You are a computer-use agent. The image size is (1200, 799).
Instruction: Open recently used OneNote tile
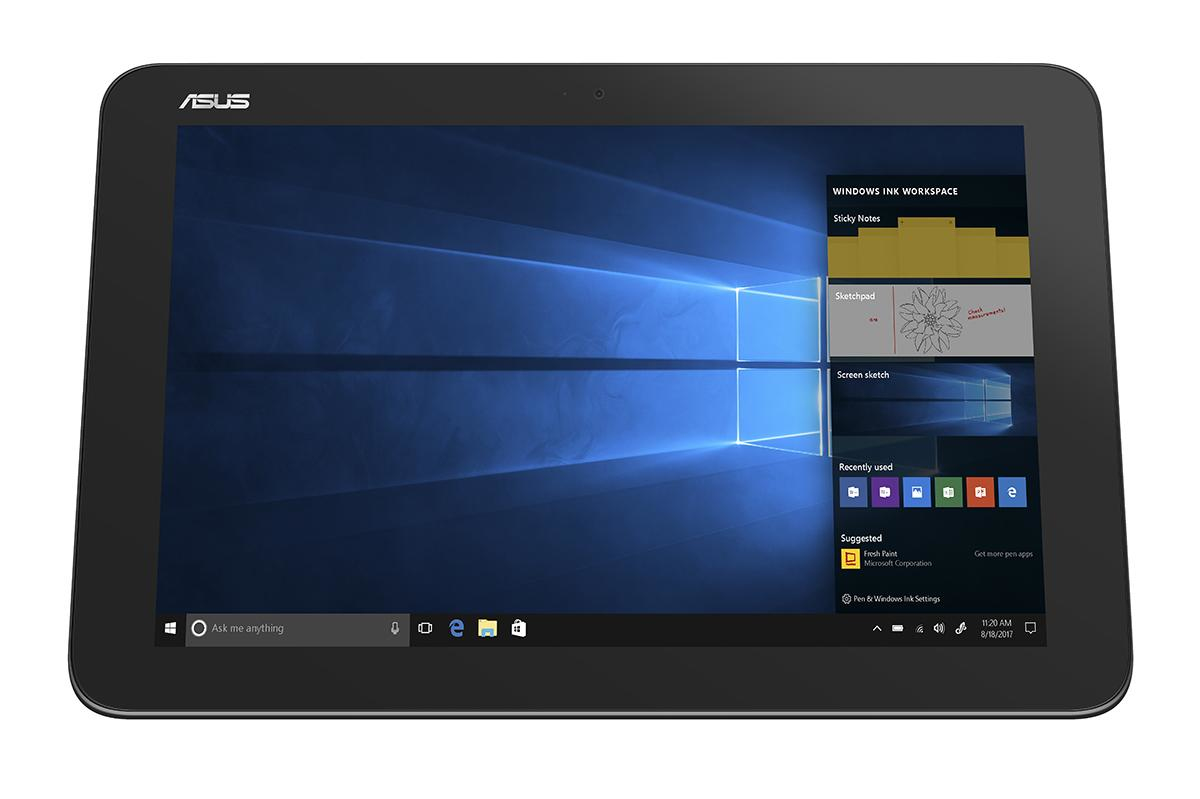pyautogui.click(x=885, y=491)
